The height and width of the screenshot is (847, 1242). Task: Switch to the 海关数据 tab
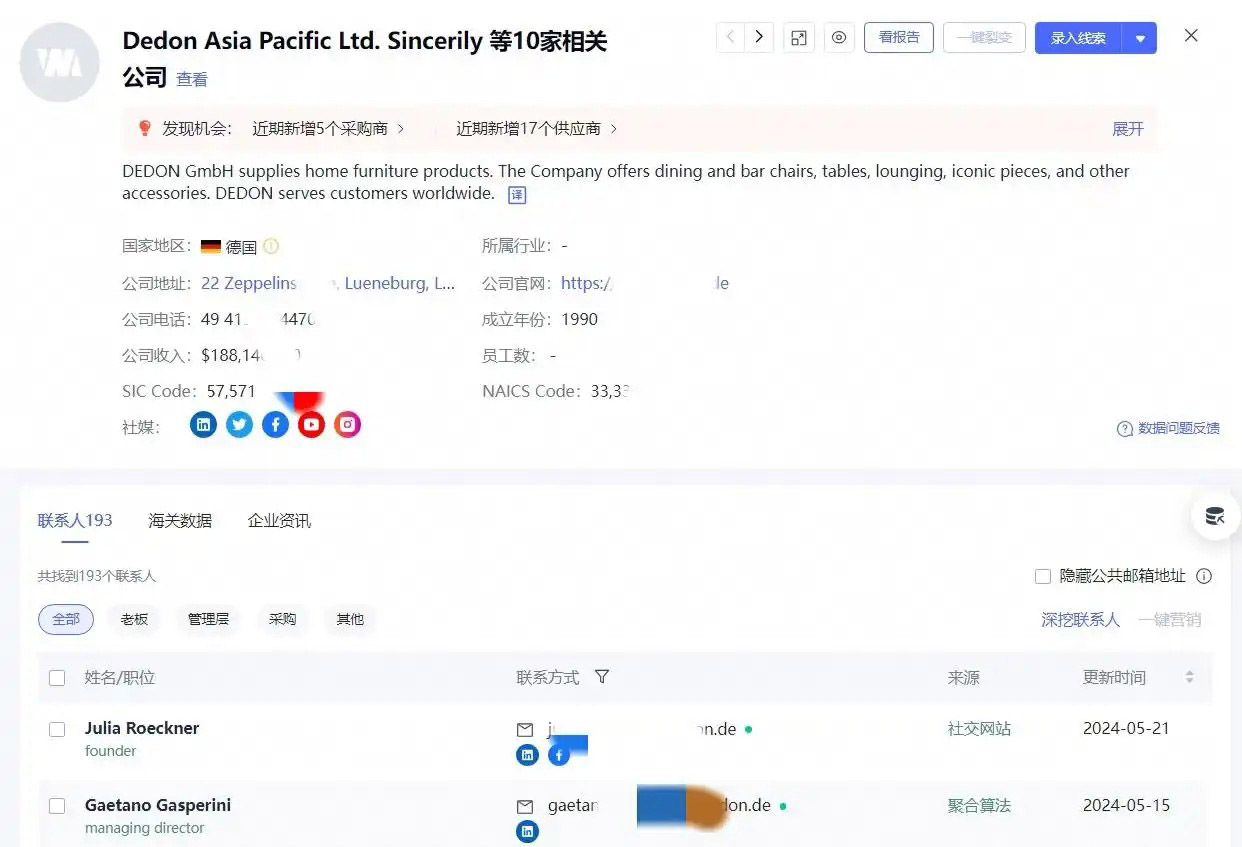tap(180, 521)
